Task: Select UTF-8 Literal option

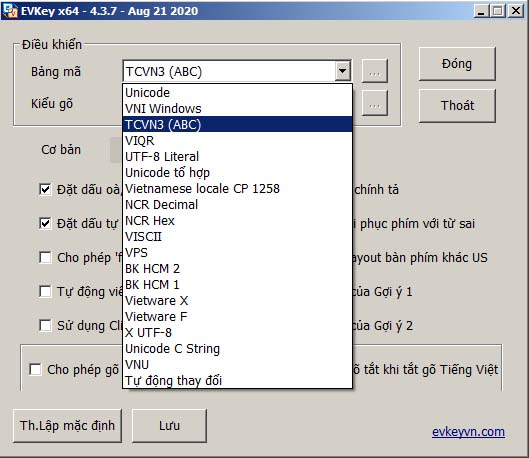Action: (238, 156)
